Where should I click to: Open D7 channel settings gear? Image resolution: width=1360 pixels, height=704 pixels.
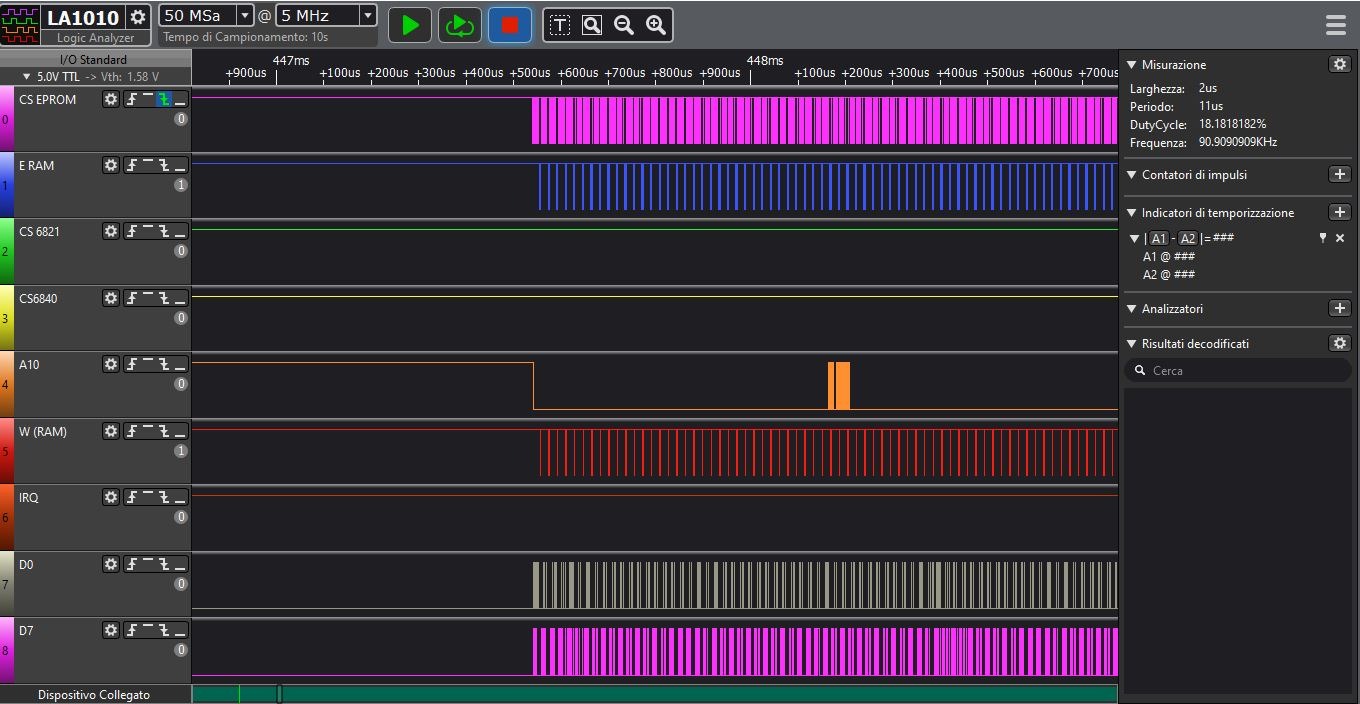coord(111,630)
